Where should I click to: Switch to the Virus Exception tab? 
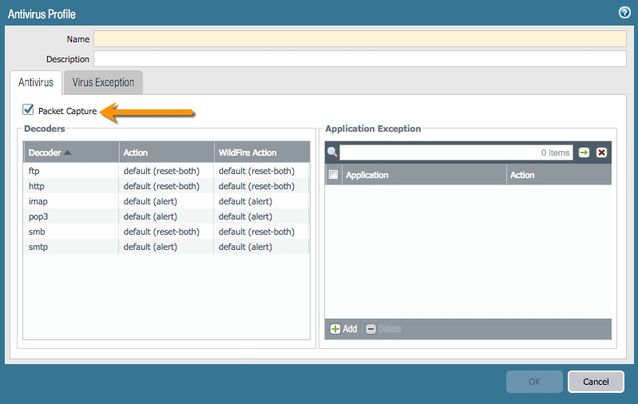103,82
